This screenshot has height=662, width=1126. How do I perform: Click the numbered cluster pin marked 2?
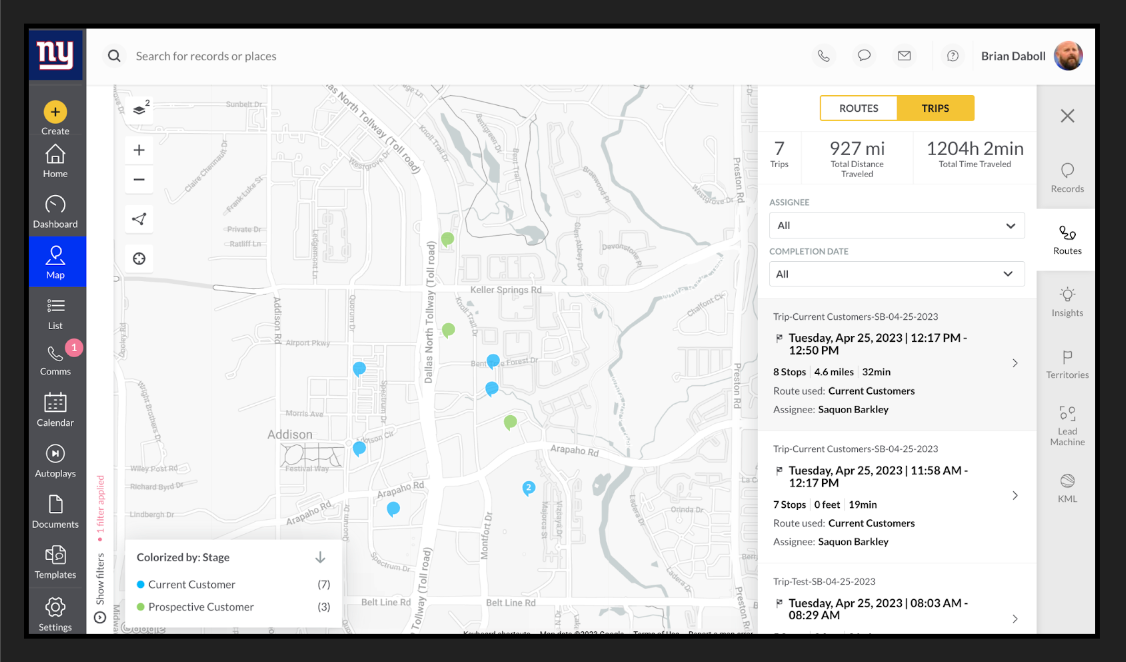[529, 488]
